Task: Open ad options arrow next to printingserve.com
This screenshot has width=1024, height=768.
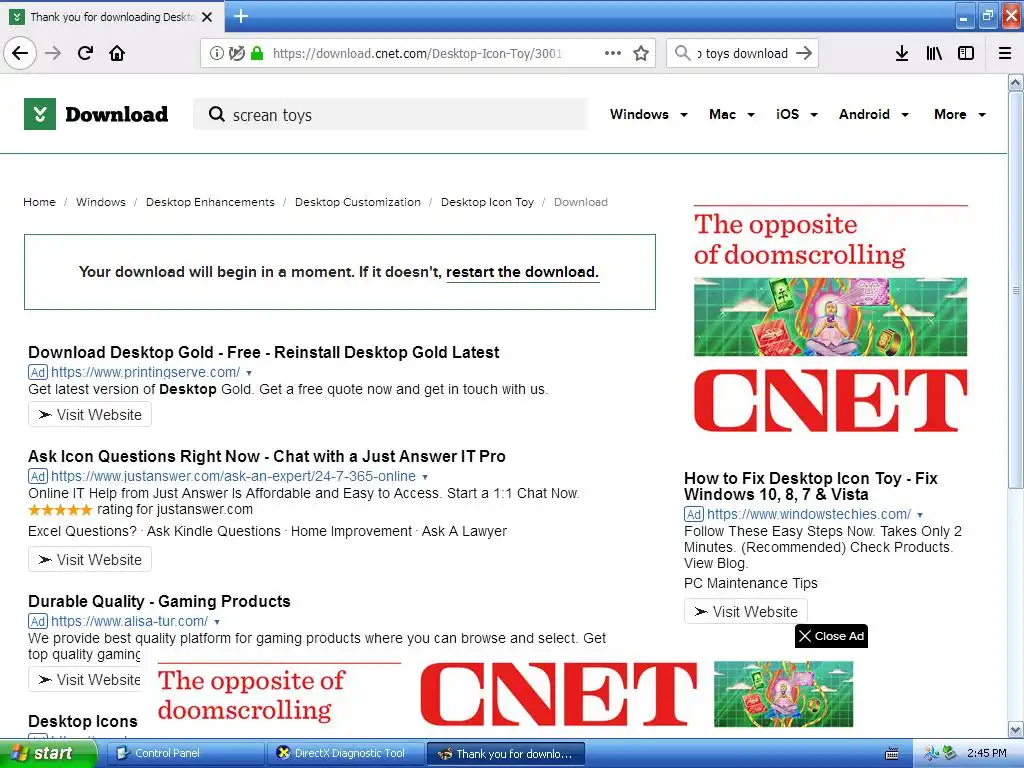Action: pos(249,373)
